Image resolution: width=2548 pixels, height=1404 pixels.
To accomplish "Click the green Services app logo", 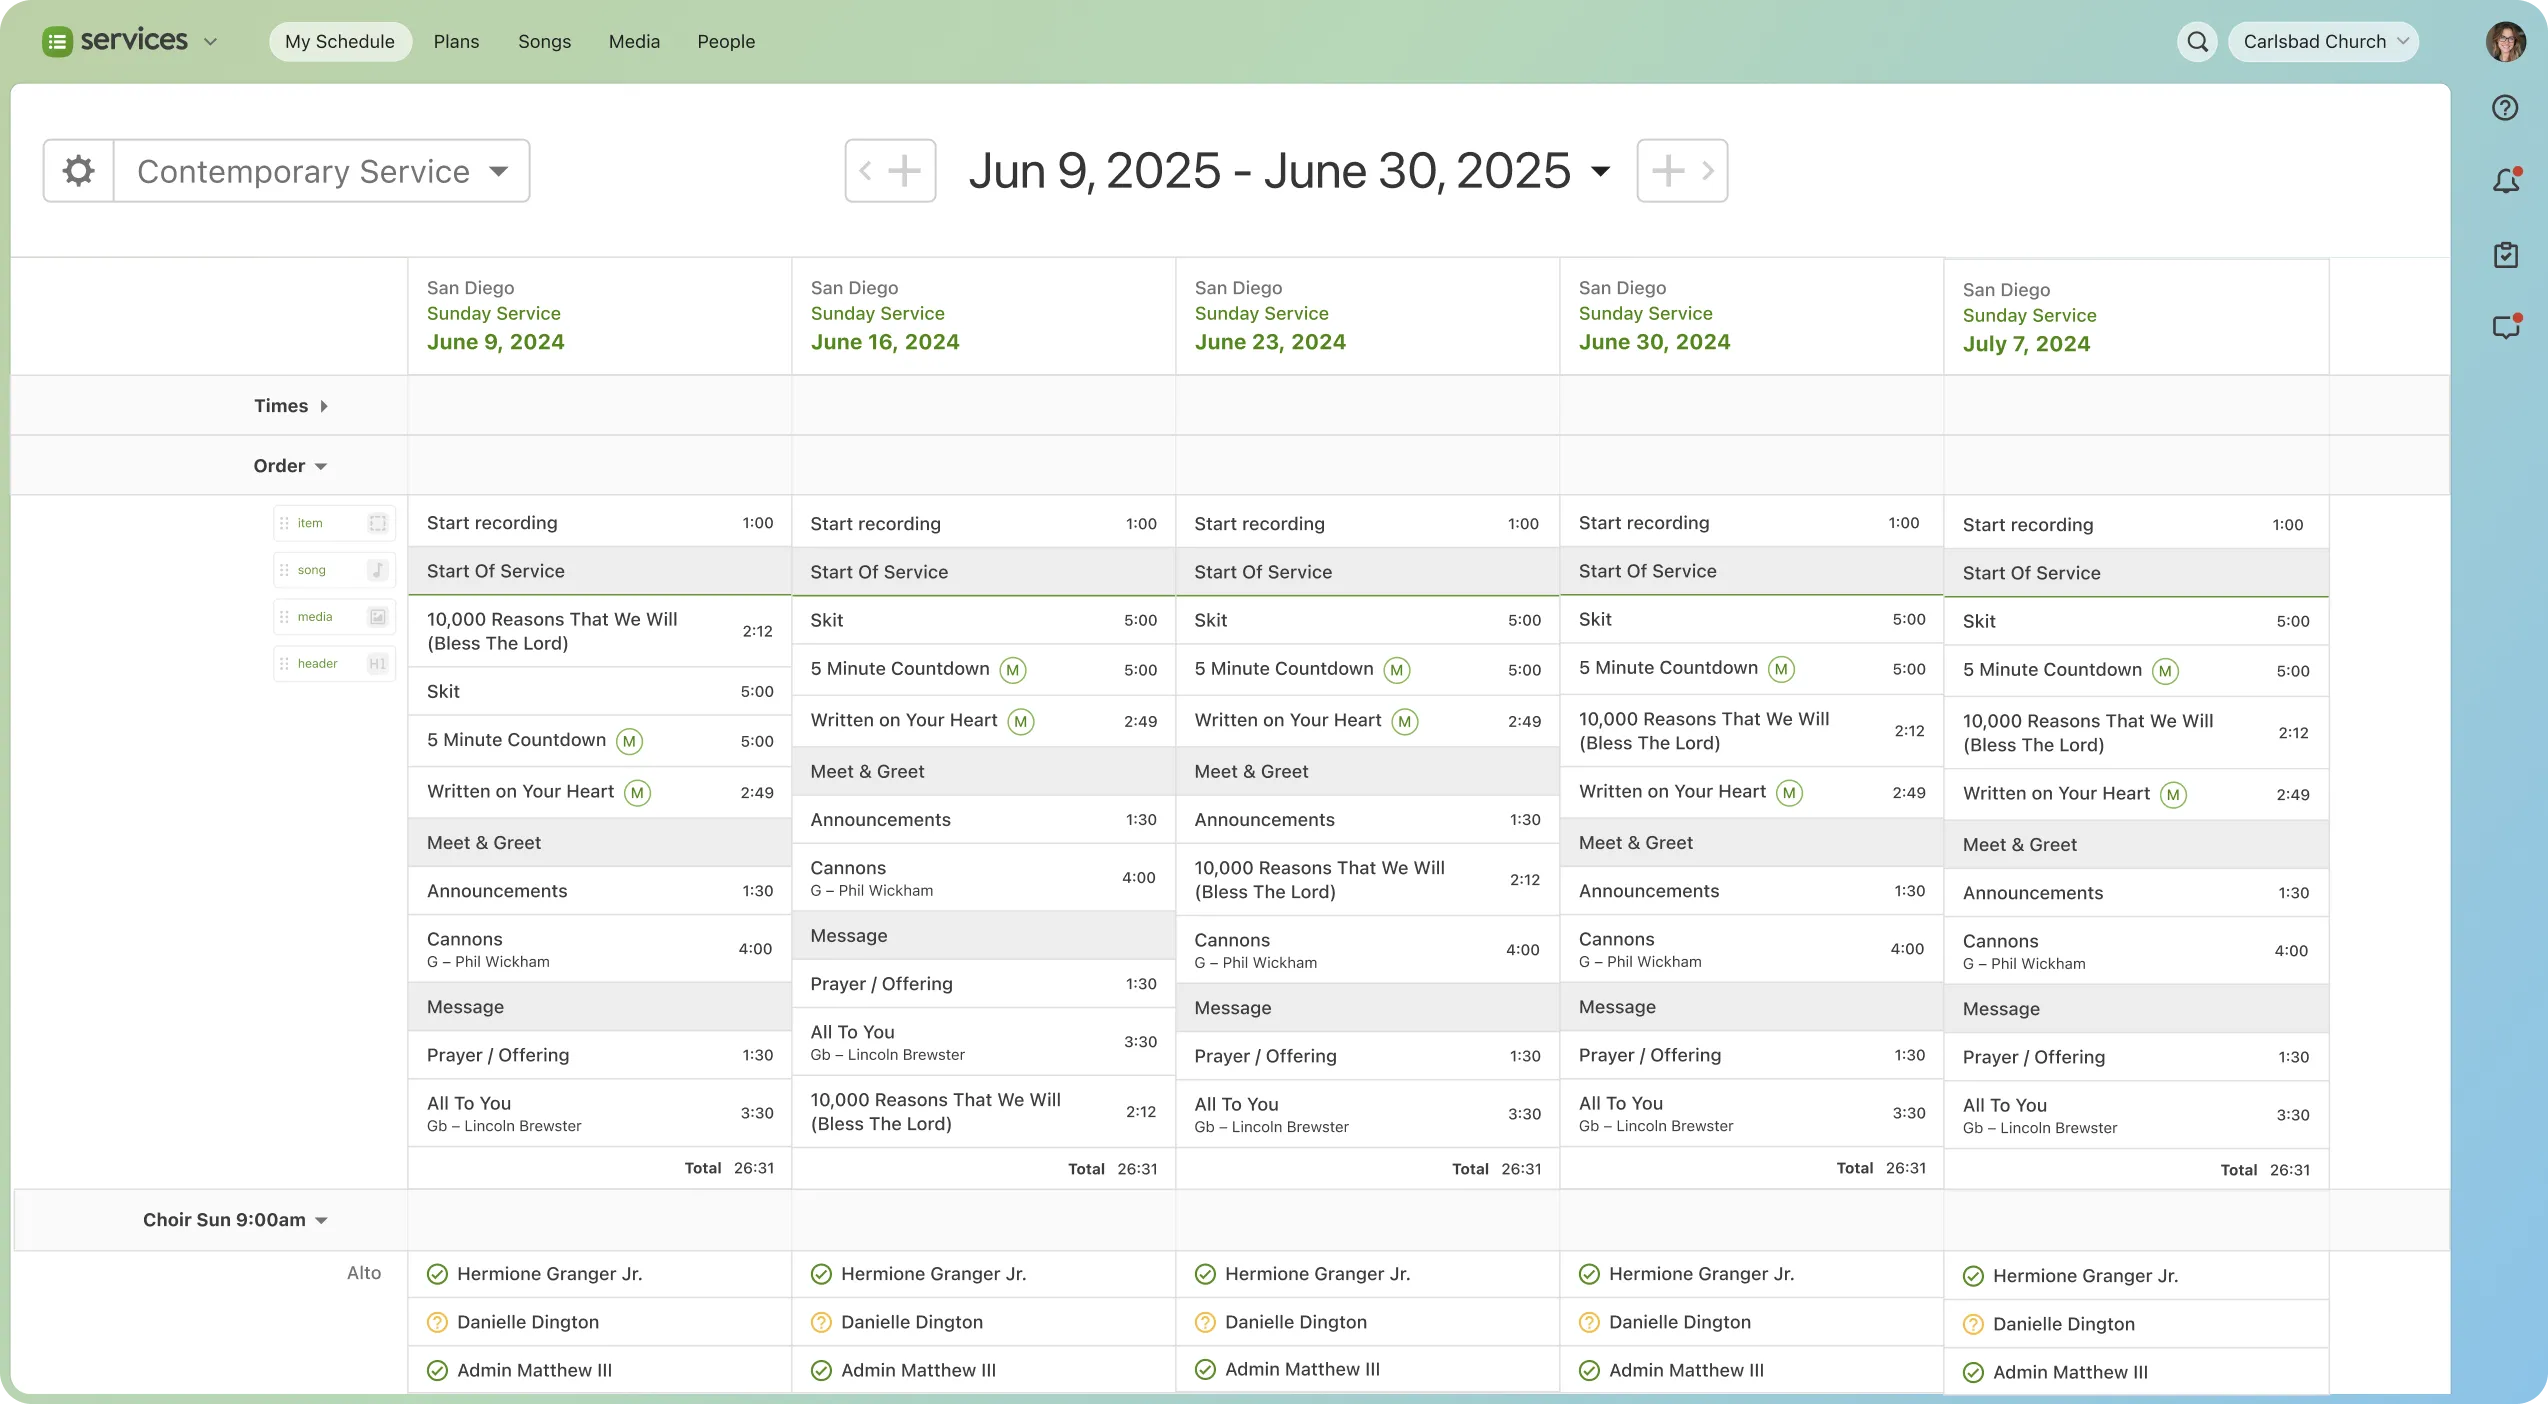I will pyautogui.click(x=57, y=42).
